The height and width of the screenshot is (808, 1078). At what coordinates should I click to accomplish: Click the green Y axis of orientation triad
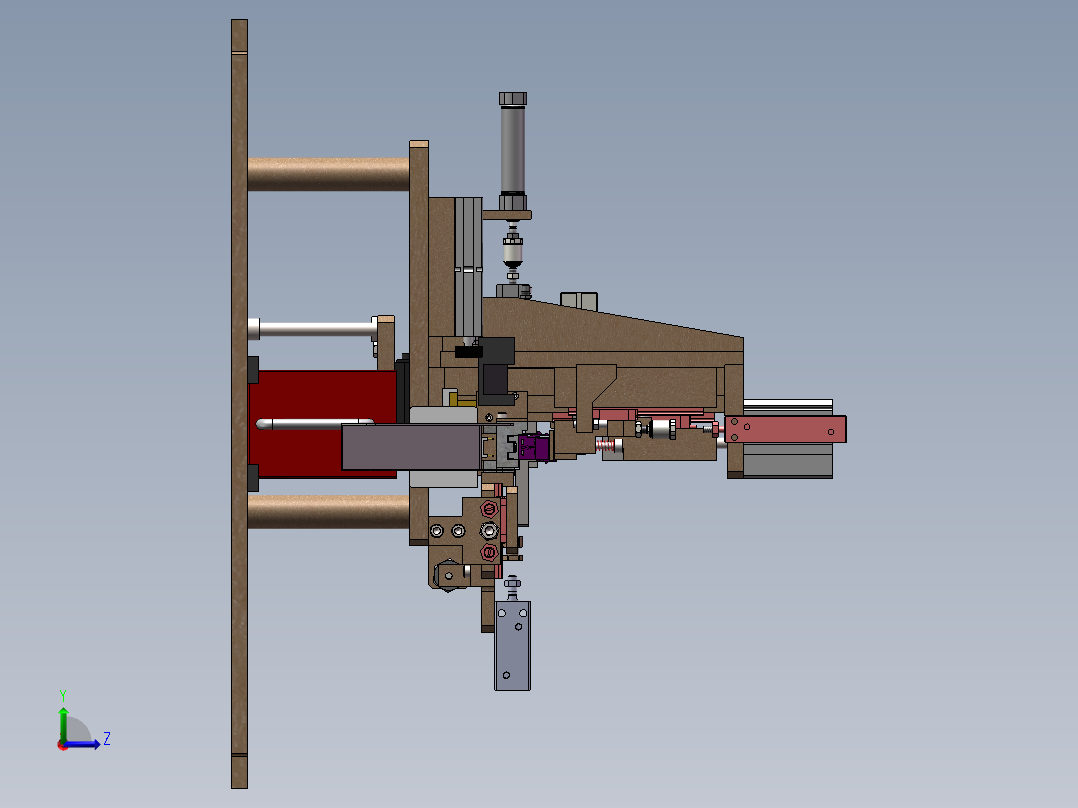63,723
